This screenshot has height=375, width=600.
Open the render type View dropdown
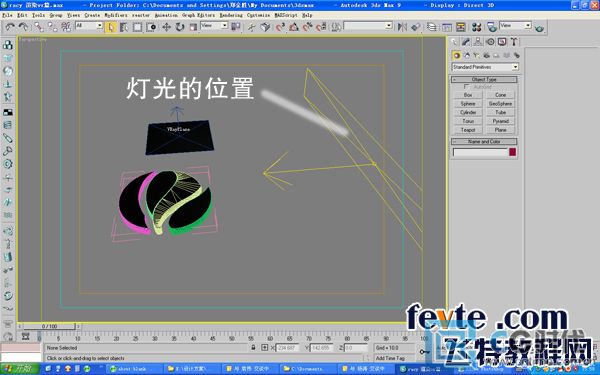(515, 26)
